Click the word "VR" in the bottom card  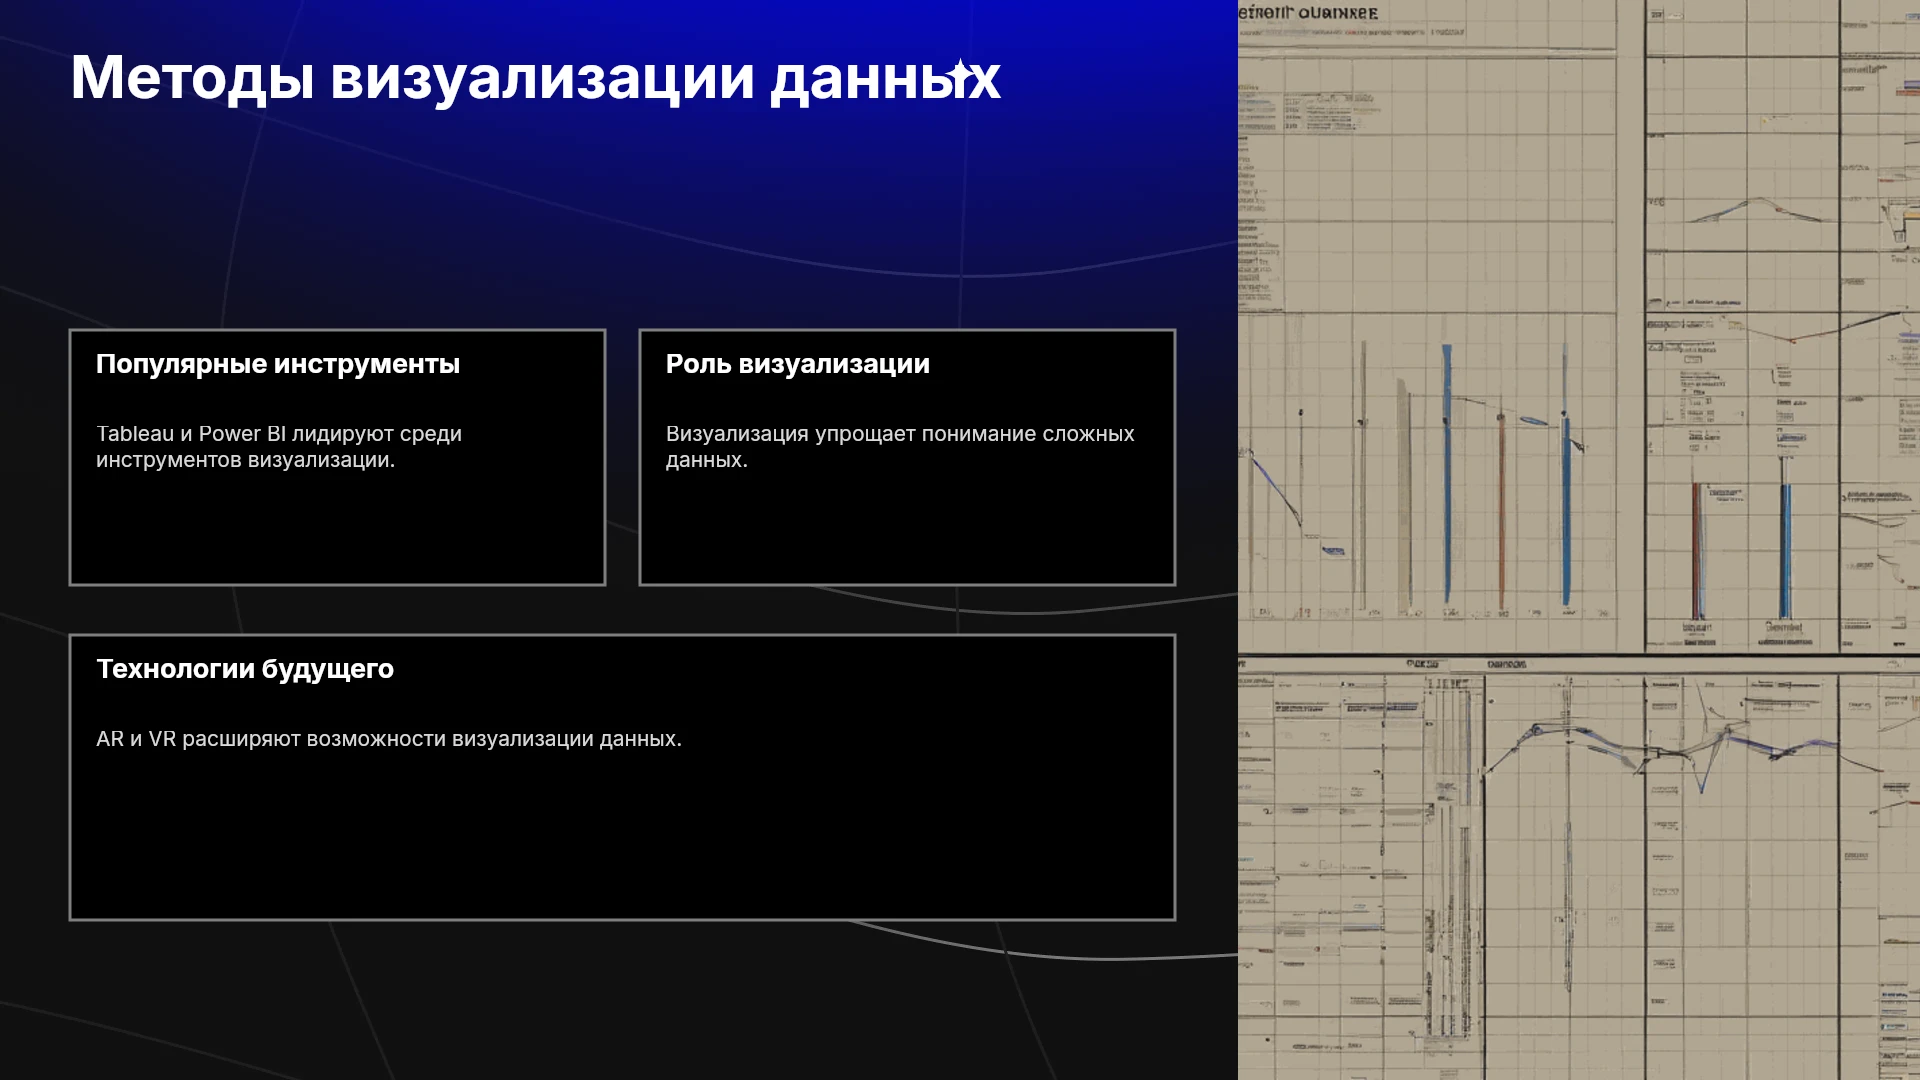[x=162, y=739]
